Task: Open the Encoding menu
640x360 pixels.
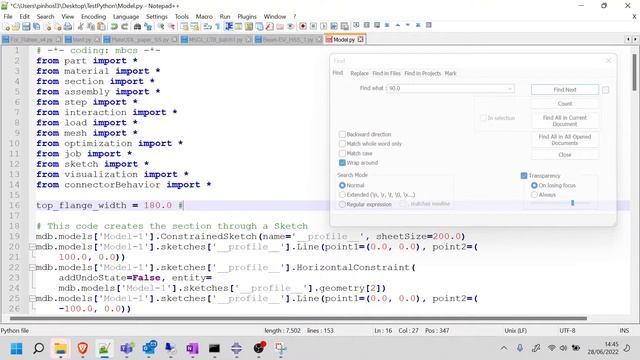Action: (x=93, y=16)
